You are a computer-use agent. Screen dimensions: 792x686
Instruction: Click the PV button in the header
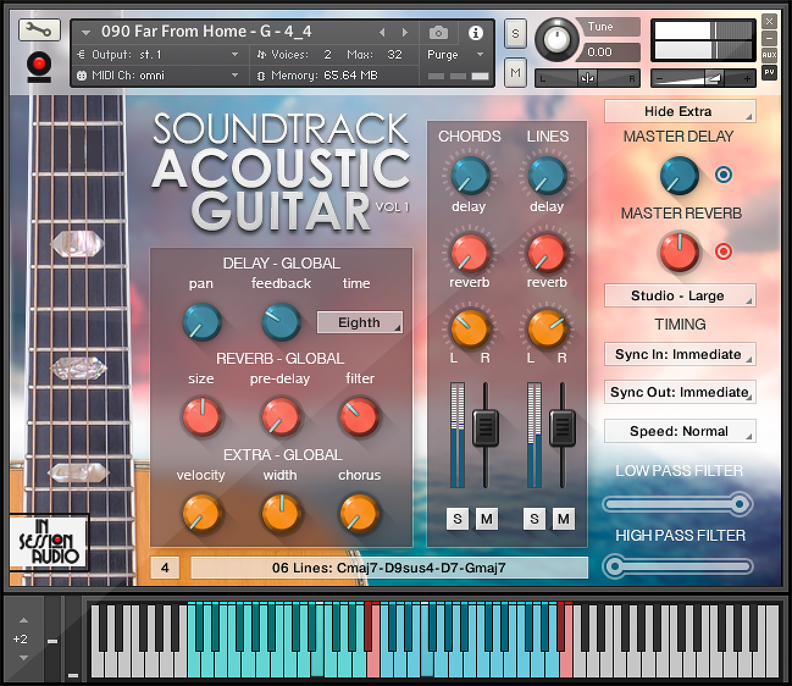tap(769, 73)
